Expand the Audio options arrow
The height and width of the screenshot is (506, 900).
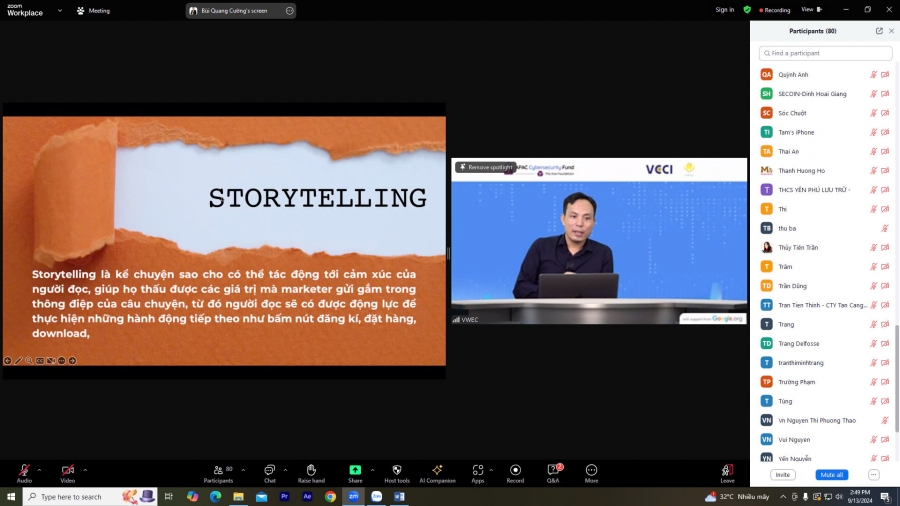coord(40,468)
